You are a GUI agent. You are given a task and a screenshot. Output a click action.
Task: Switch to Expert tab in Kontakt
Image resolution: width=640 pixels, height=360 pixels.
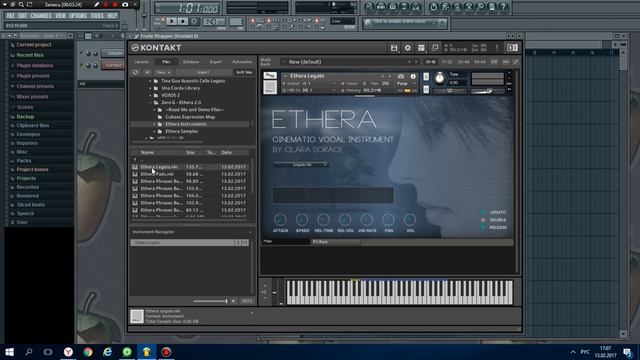(216, 62)
